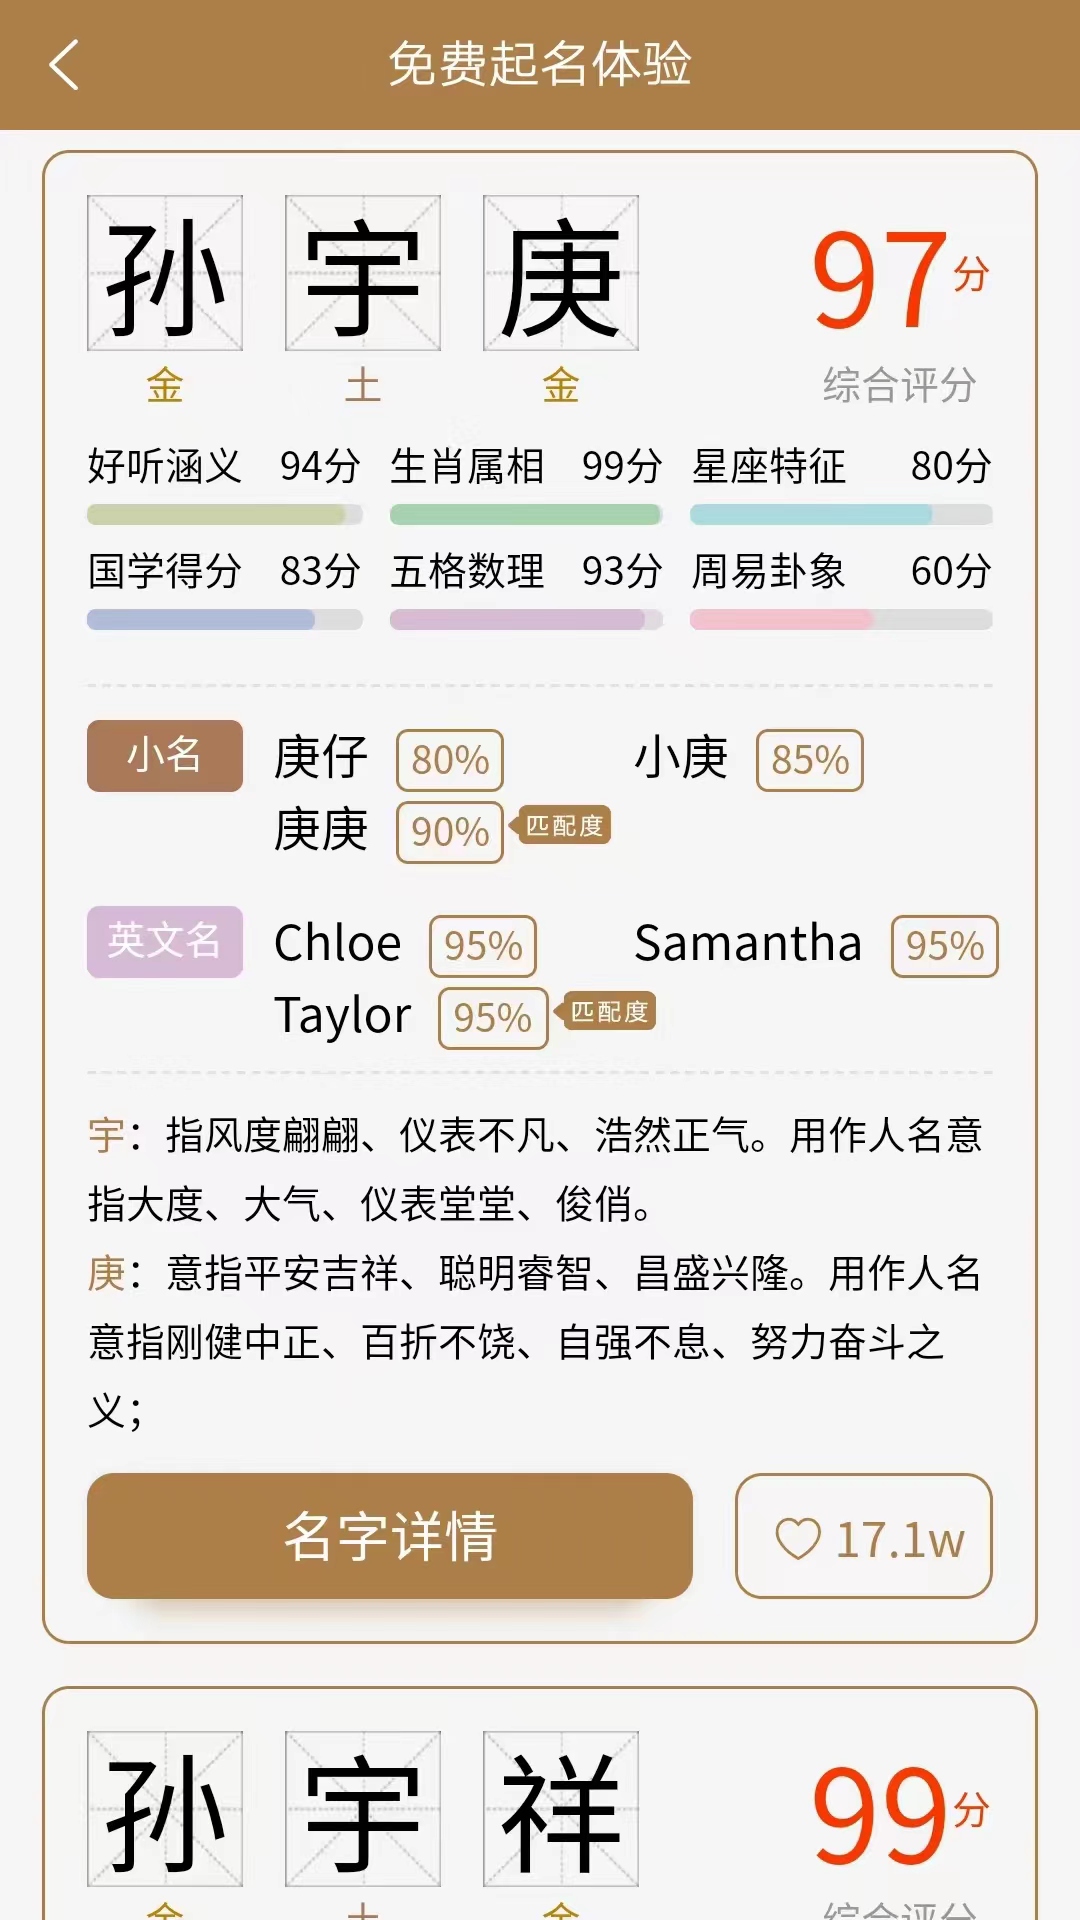Select the English name Chloe
This screenshot has width=1080, height=1920.
tap(337, 941)
